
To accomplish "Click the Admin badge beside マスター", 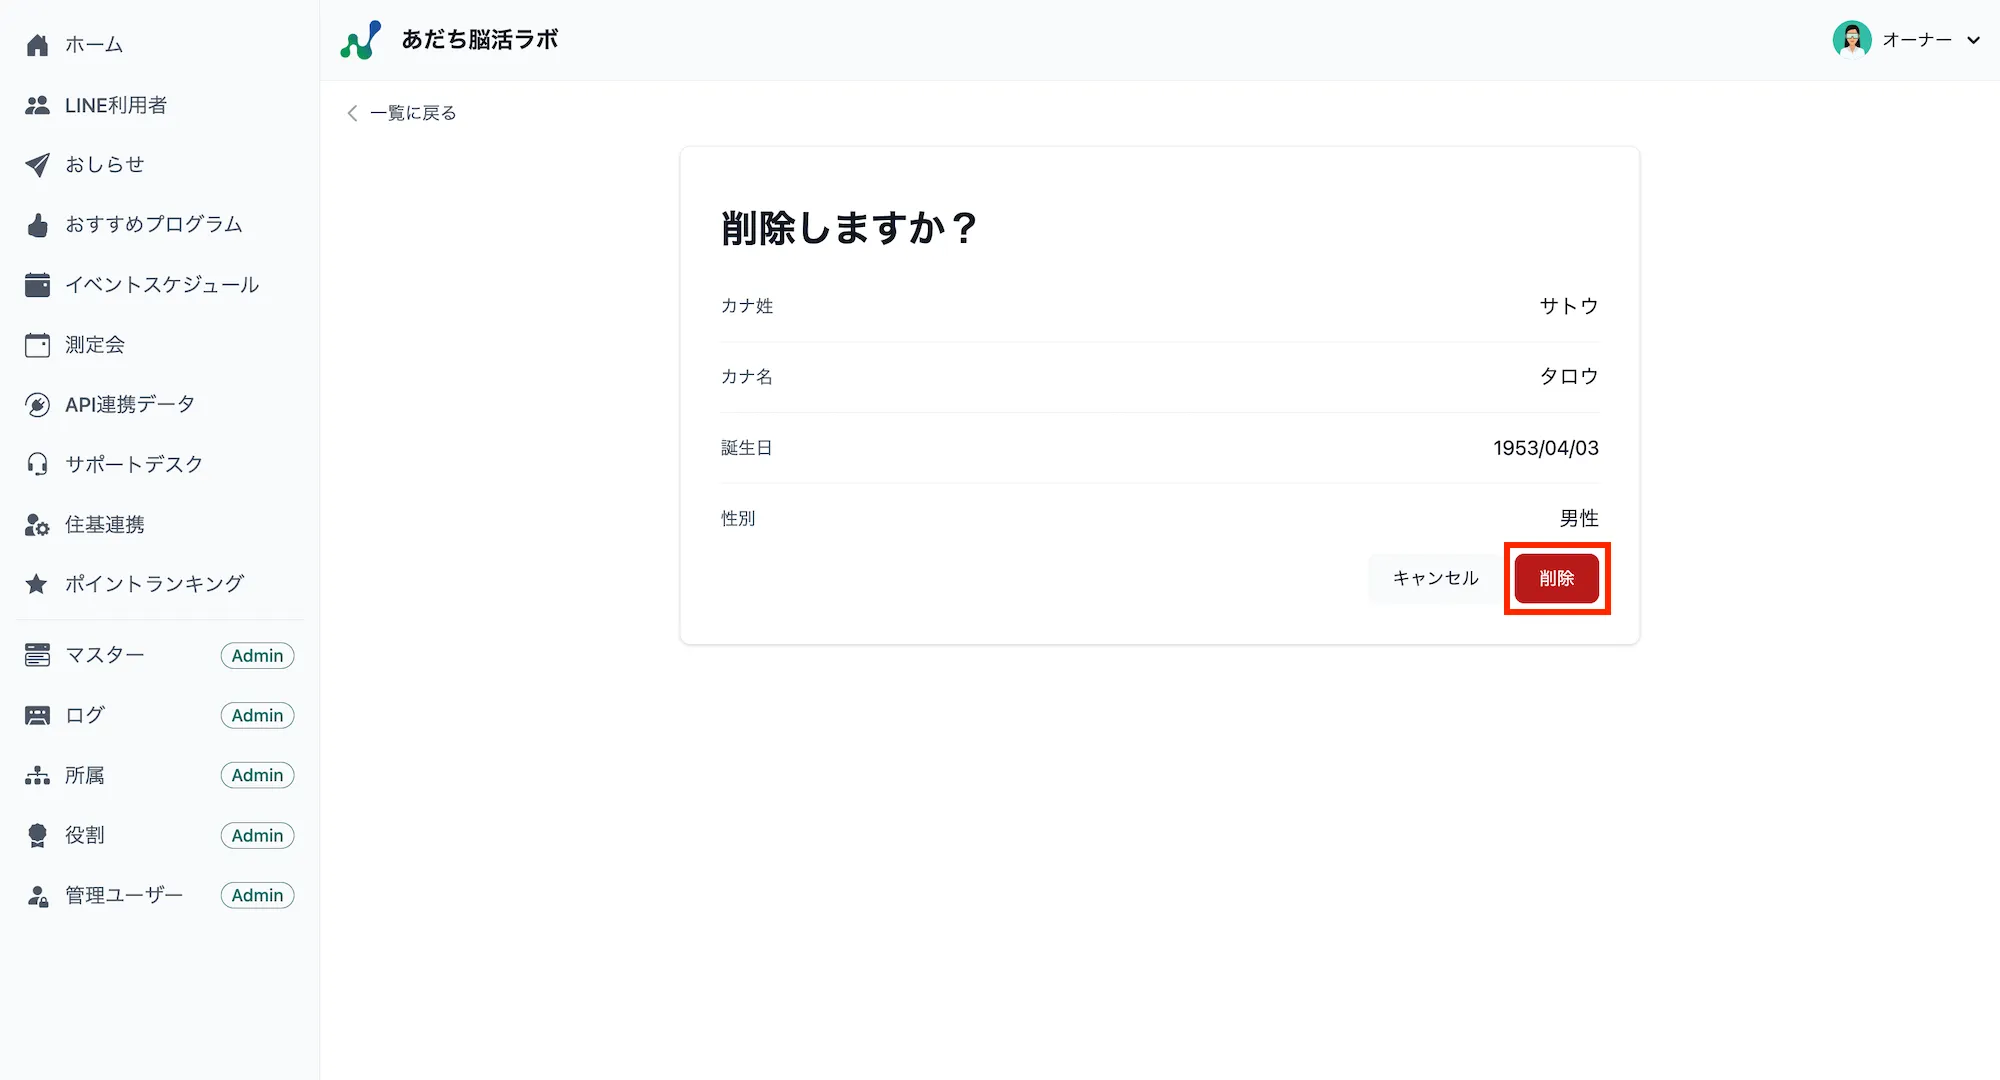I will pyautogui.click(x=257, y=655).
